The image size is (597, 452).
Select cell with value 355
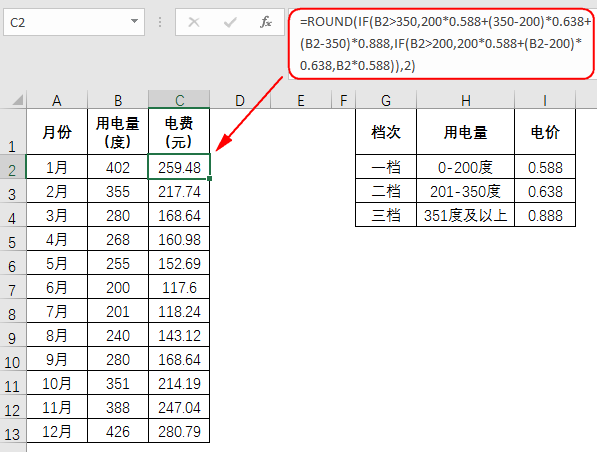pyautogui.click(x=118, y=191)
